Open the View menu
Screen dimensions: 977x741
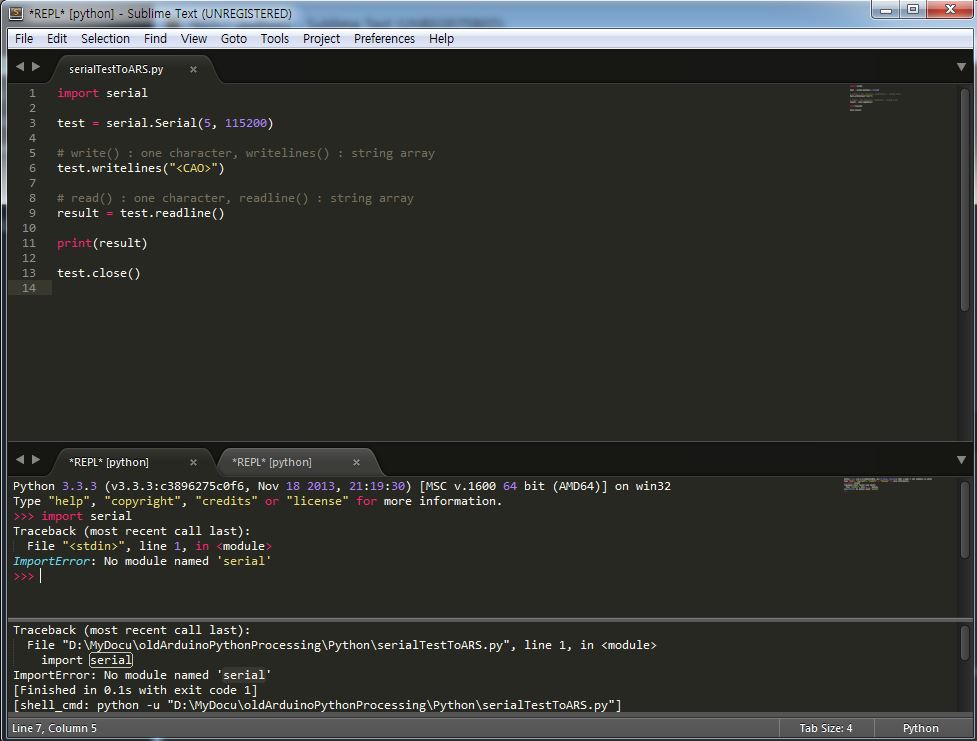pos(194,39)
